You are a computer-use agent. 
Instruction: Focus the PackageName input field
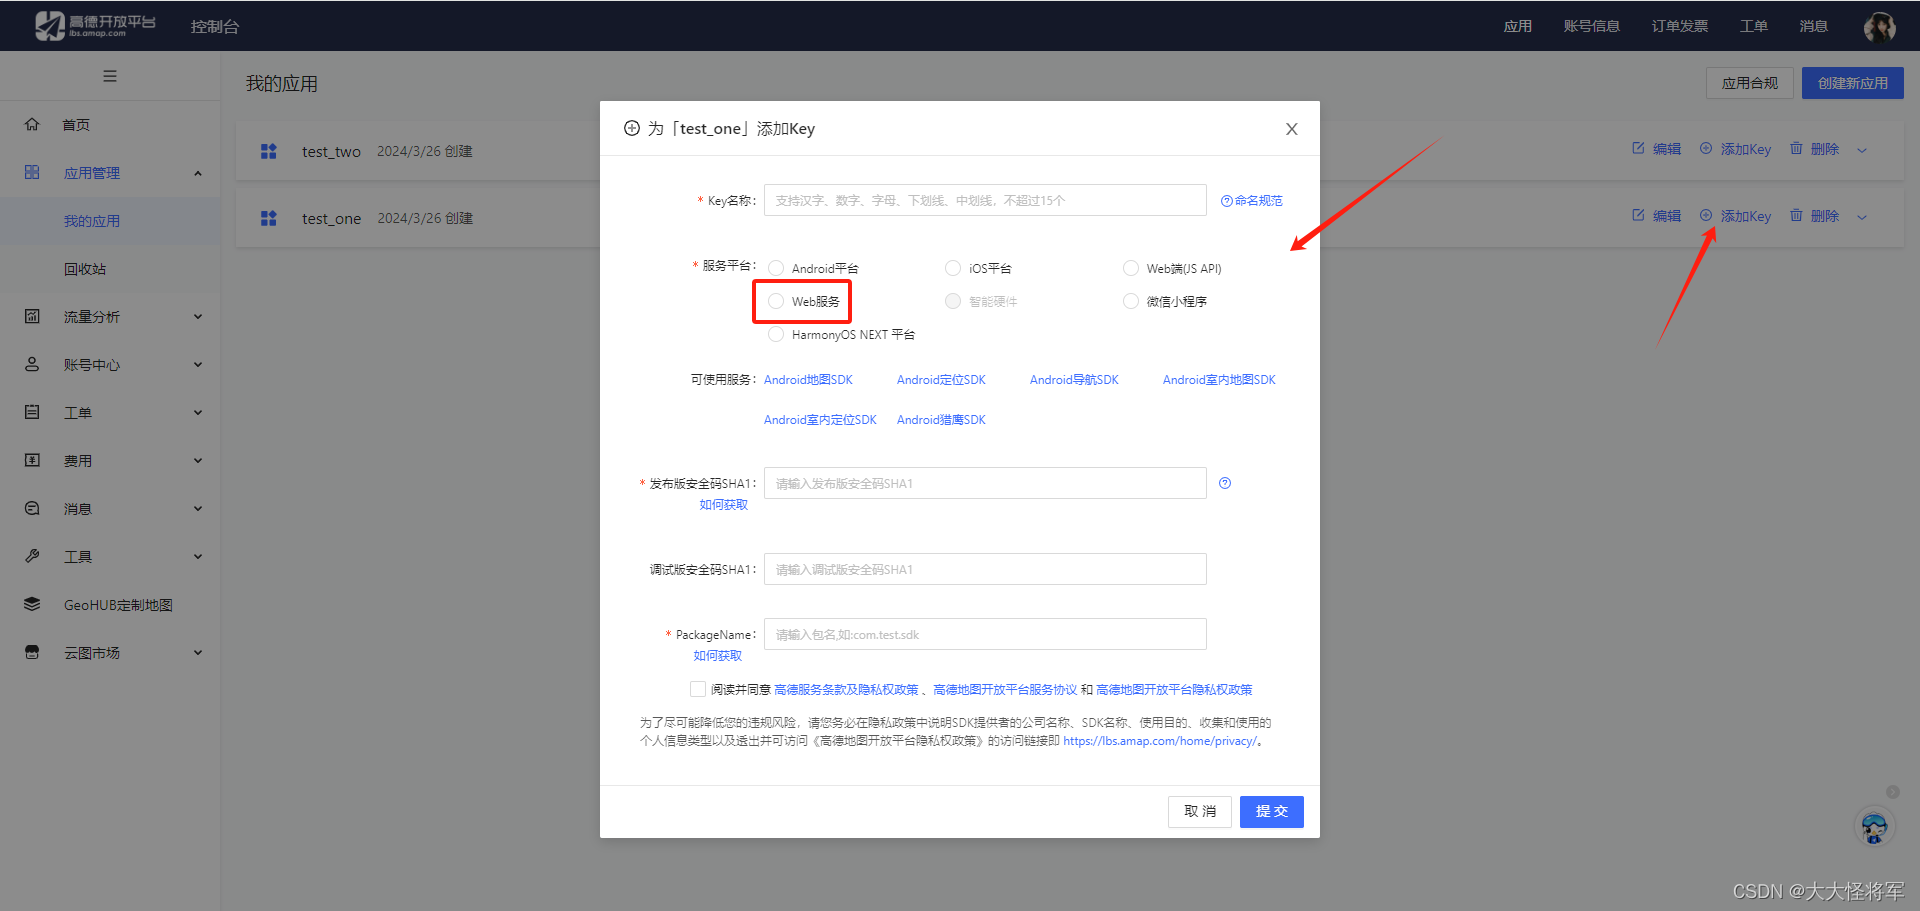pyautogui.click(x=985, y=634)
